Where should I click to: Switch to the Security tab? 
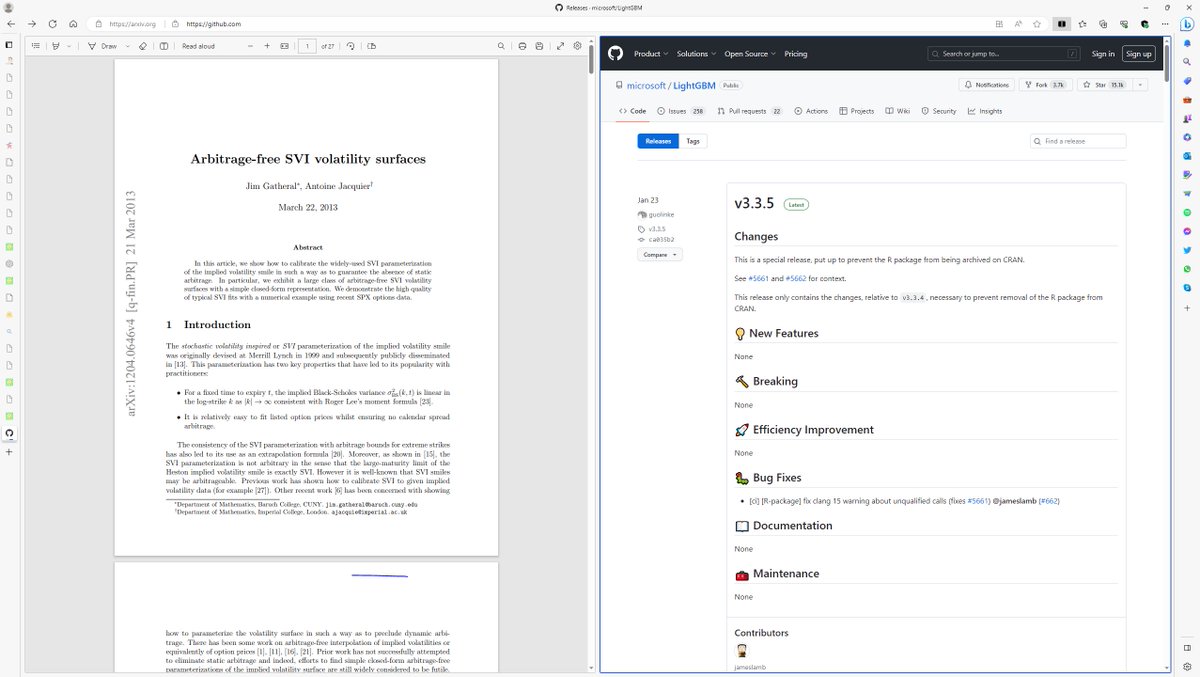point(939,111)
